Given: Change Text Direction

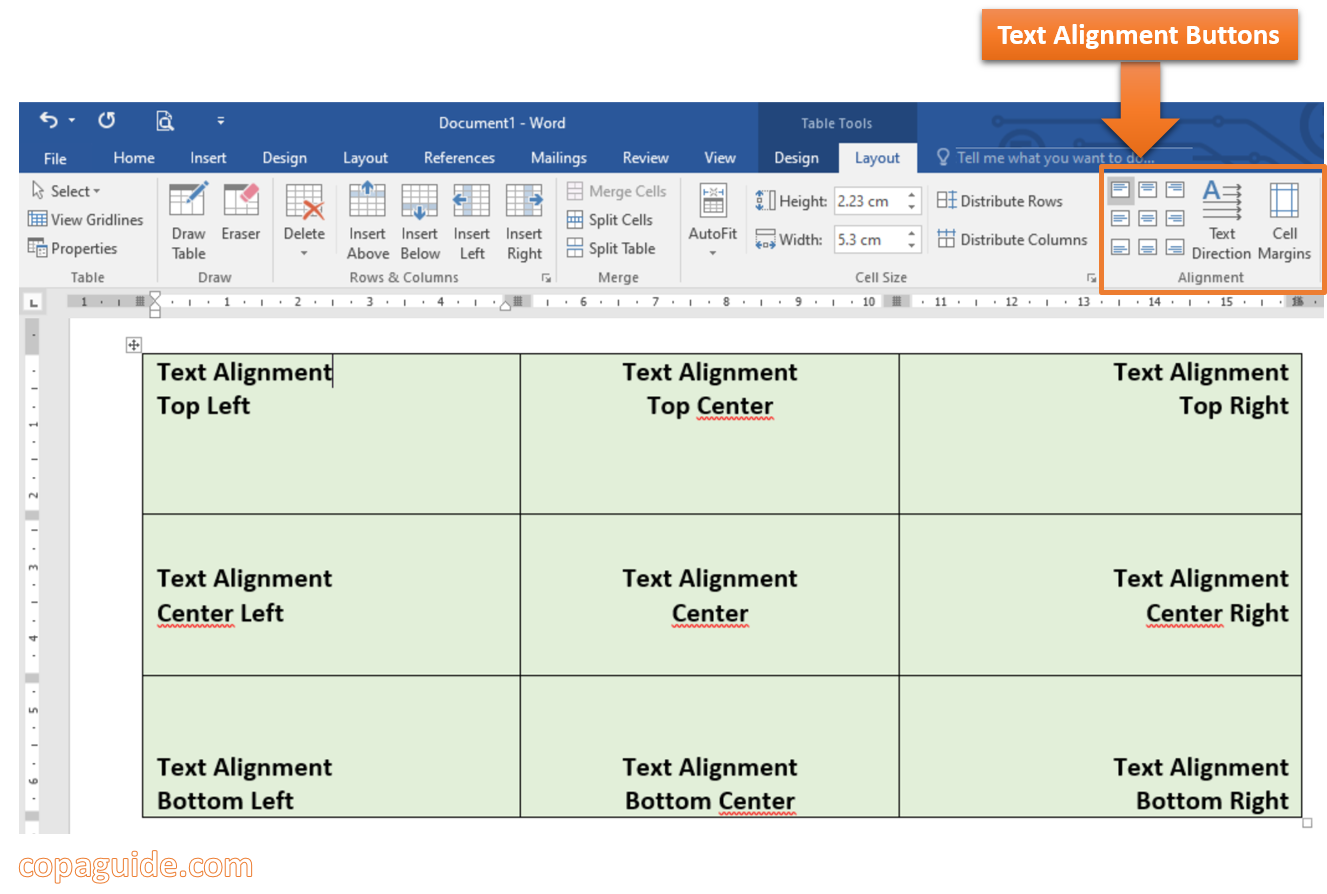Looking at the screenshot, I should pos(1222,218).
